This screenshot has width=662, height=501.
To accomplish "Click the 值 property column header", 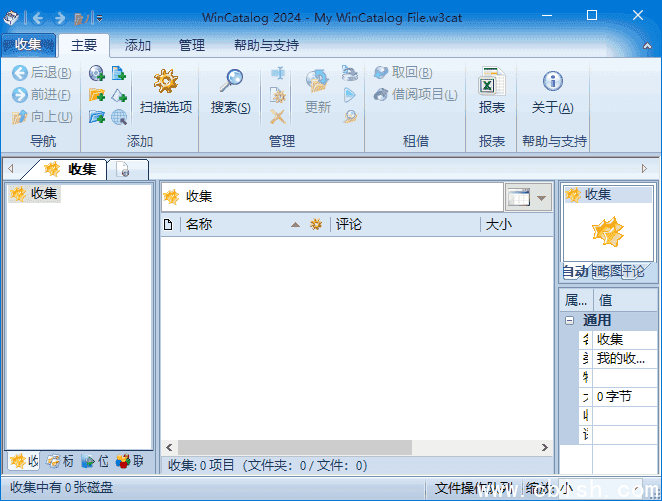I will pos(625,301).
